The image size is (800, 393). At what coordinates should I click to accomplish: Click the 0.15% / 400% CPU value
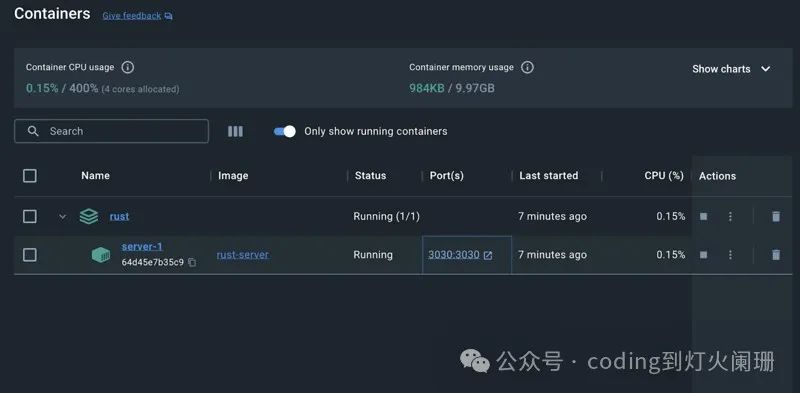click(x=62, y=88)
